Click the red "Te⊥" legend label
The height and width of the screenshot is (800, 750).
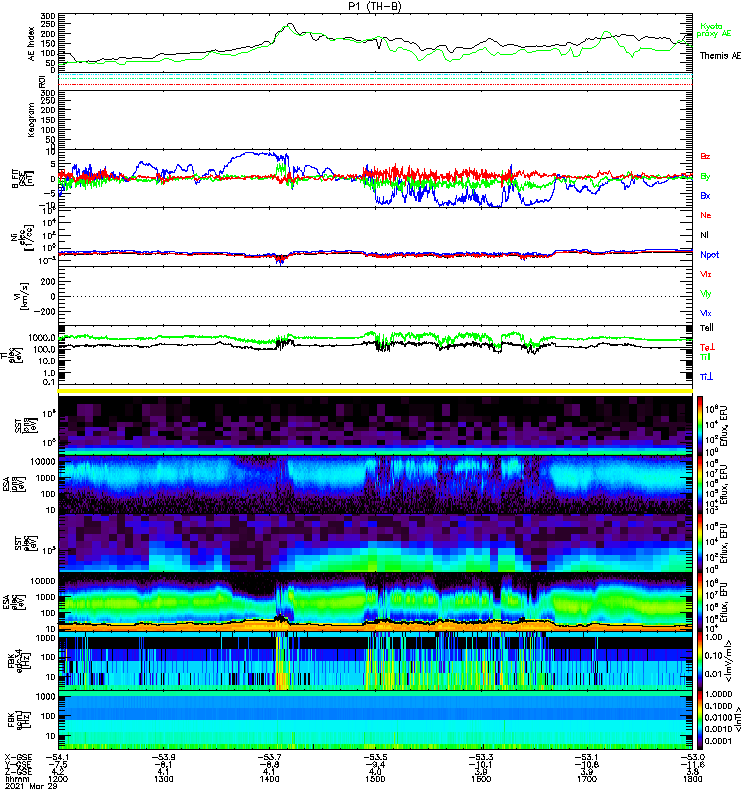pos(707,347)
